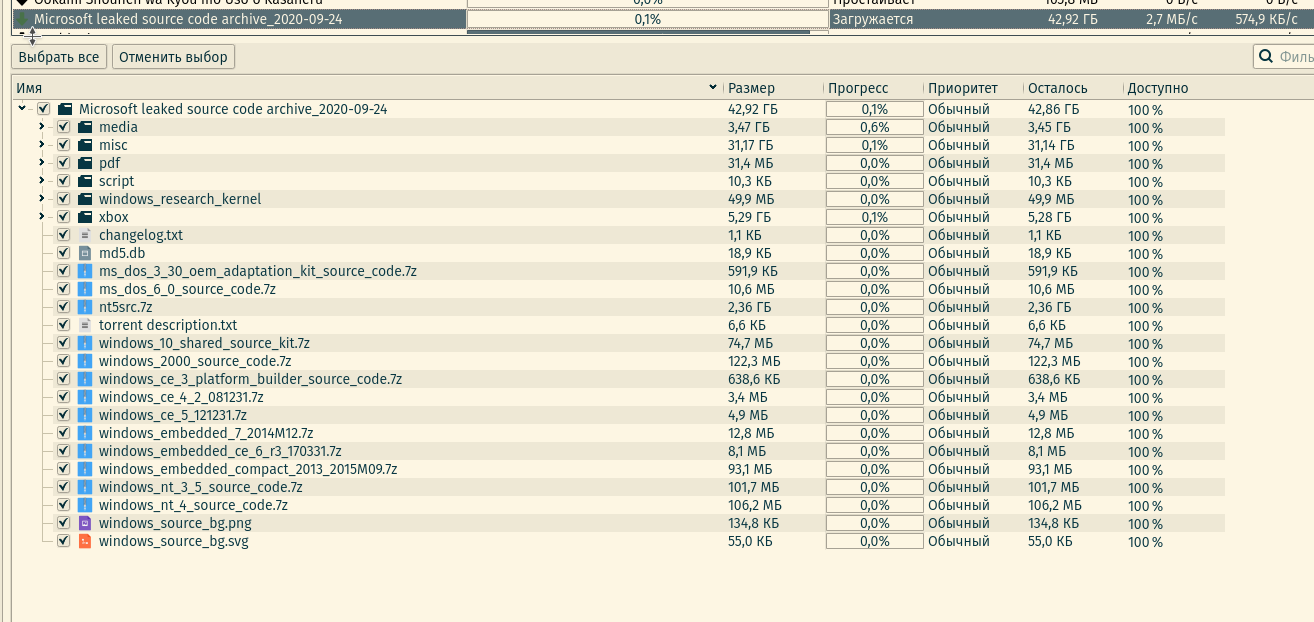Click the windows_2000_source_code.7z archive icon
Viewport: 1314px width, 622px height.
[x=85, y=361]
